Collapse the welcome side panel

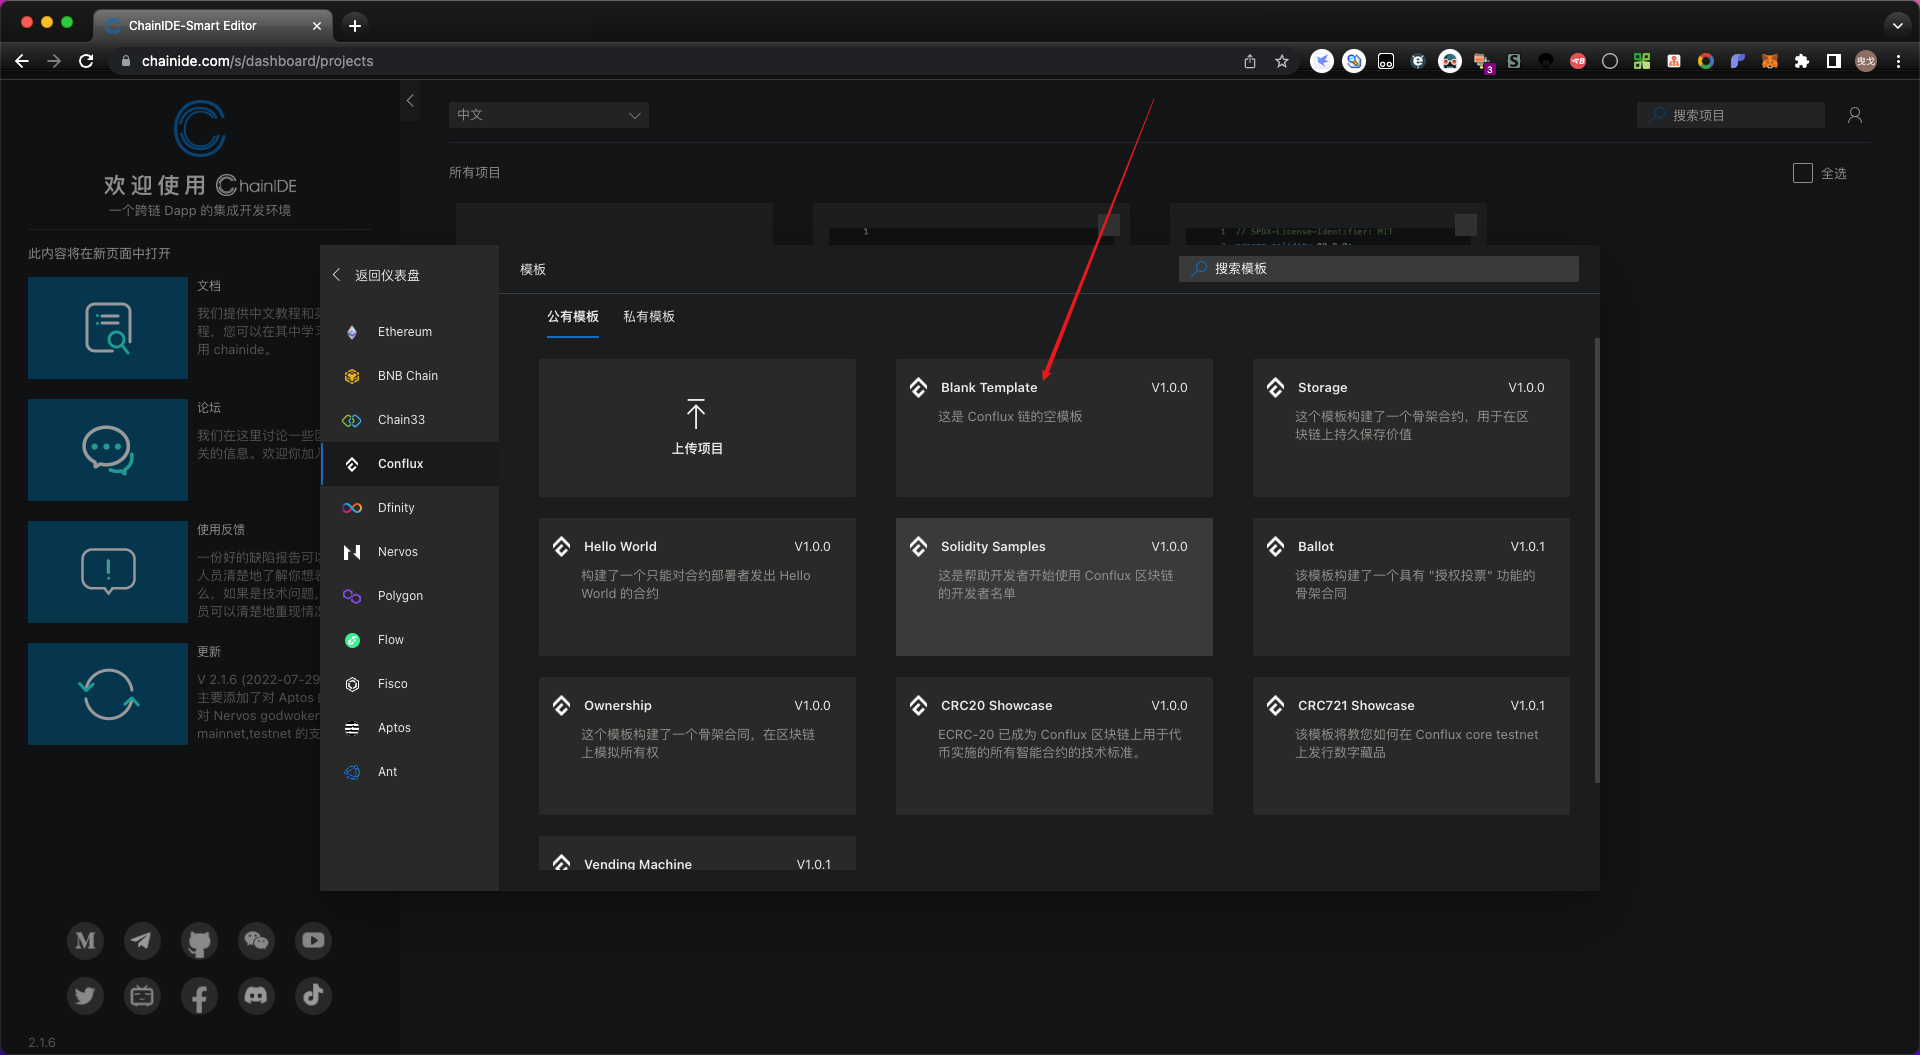(410, 101)
